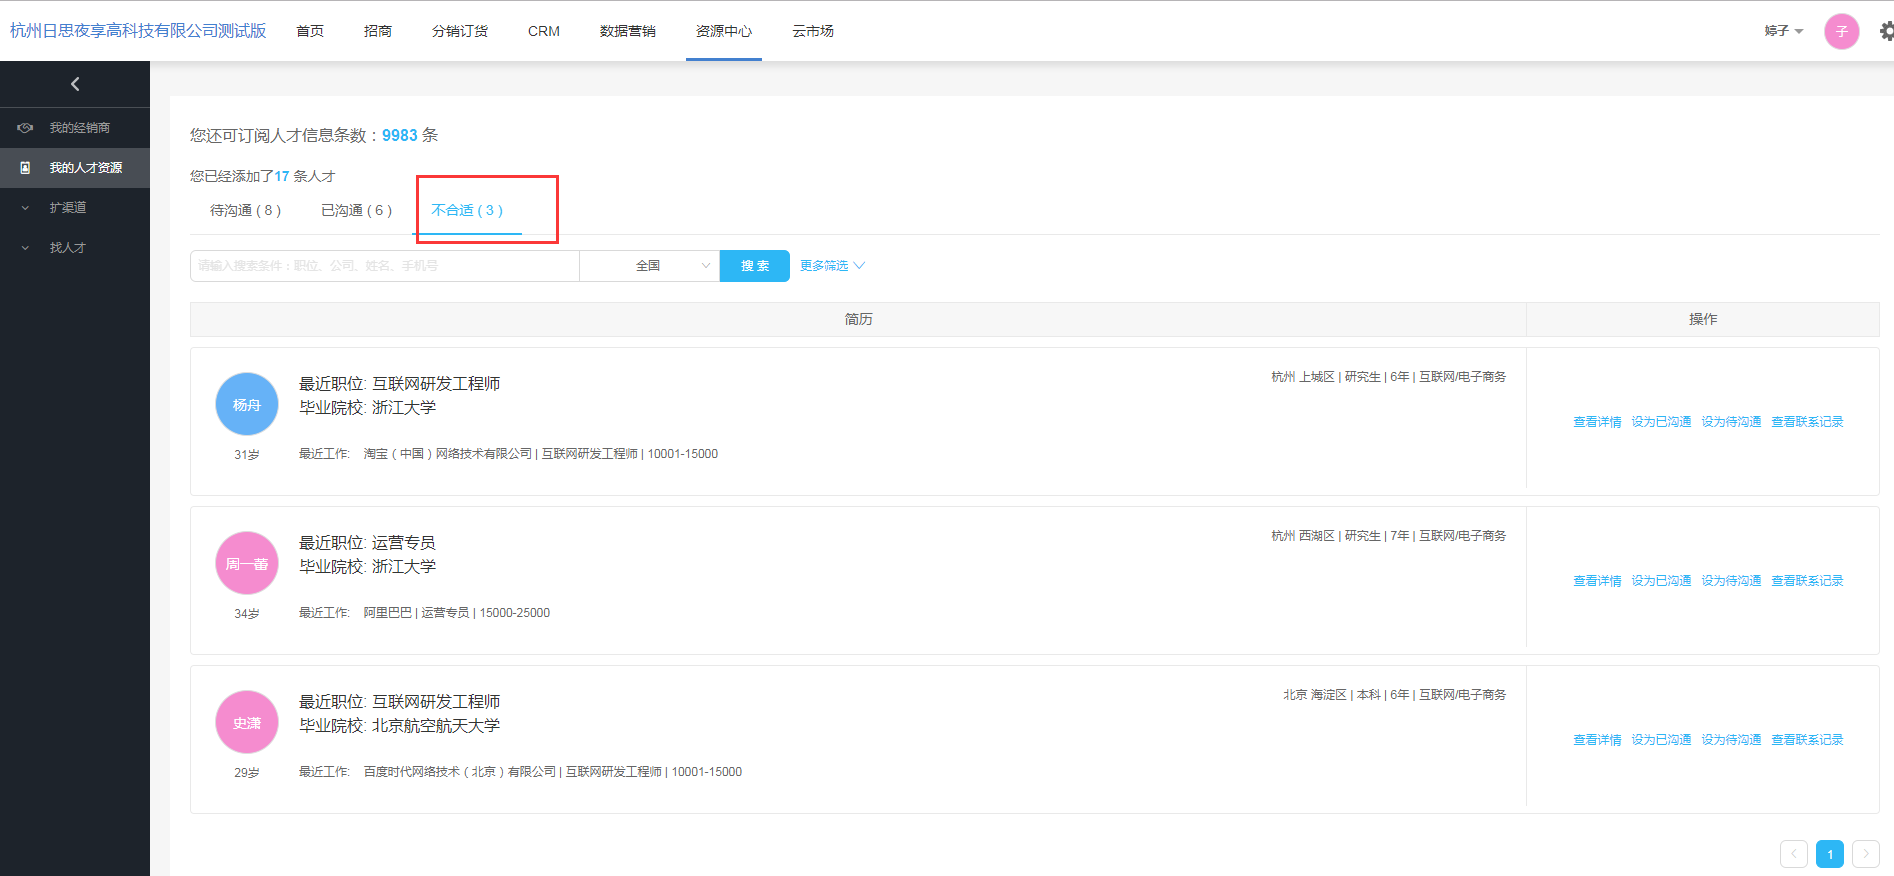Click the pink user avatar
The image size is (1894, 876).
1841,31
